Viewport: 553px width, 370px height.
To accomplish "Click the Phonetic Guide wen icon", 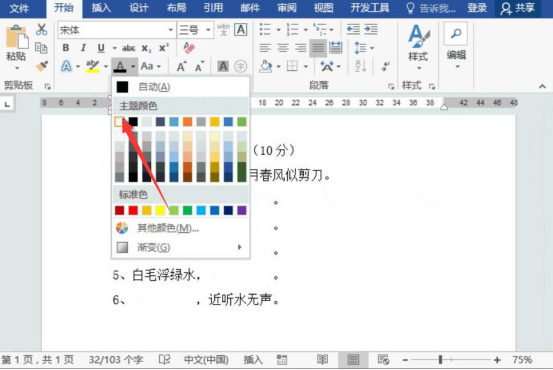I will (223, 30).
